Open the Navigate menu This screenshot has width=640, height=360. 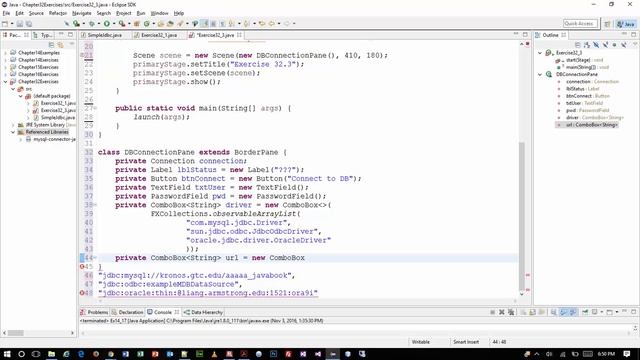pyautogui.click(x=82, y=13)
